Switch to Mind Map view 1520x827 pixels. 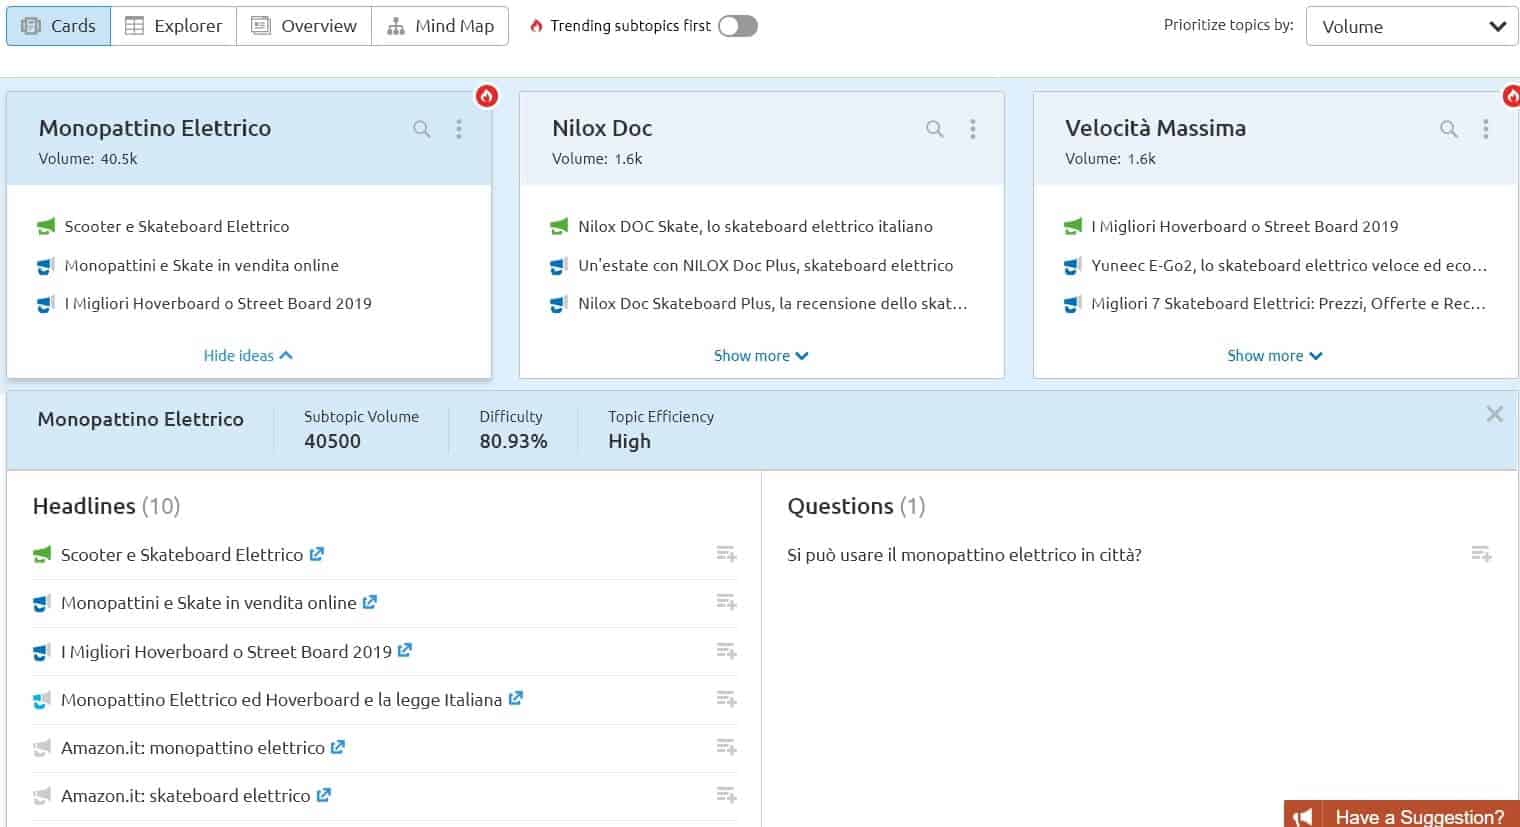440,26
